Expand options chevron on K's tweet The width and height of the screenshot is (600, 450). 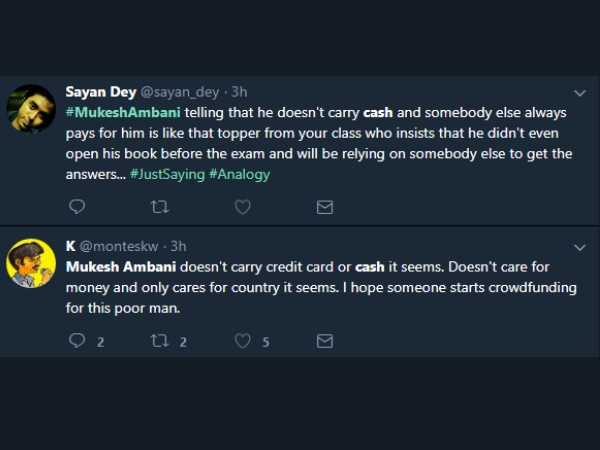580,245
